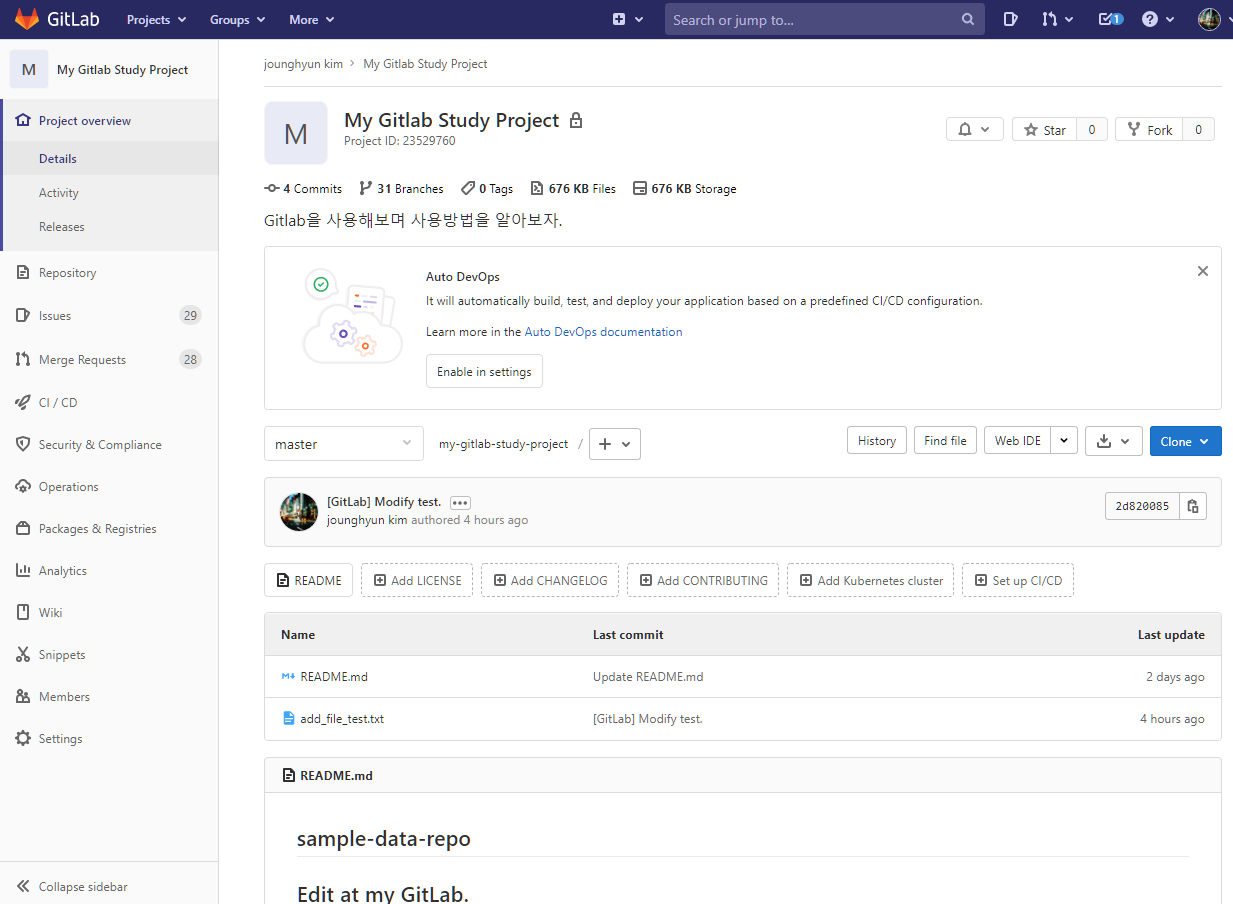This screenshot has width=1233, height=904.
Task: Open notification bell dropdown
Action: [975, 129]
